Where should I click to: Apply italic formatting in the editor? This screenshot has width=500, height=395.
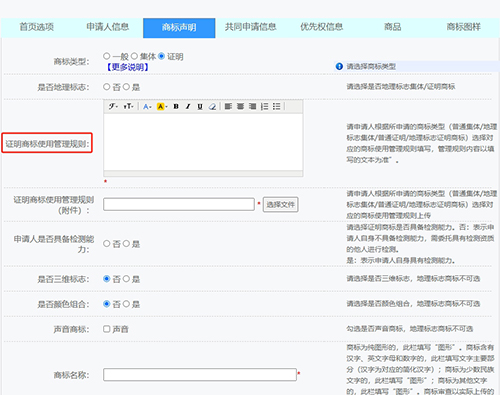coord(188,106)
